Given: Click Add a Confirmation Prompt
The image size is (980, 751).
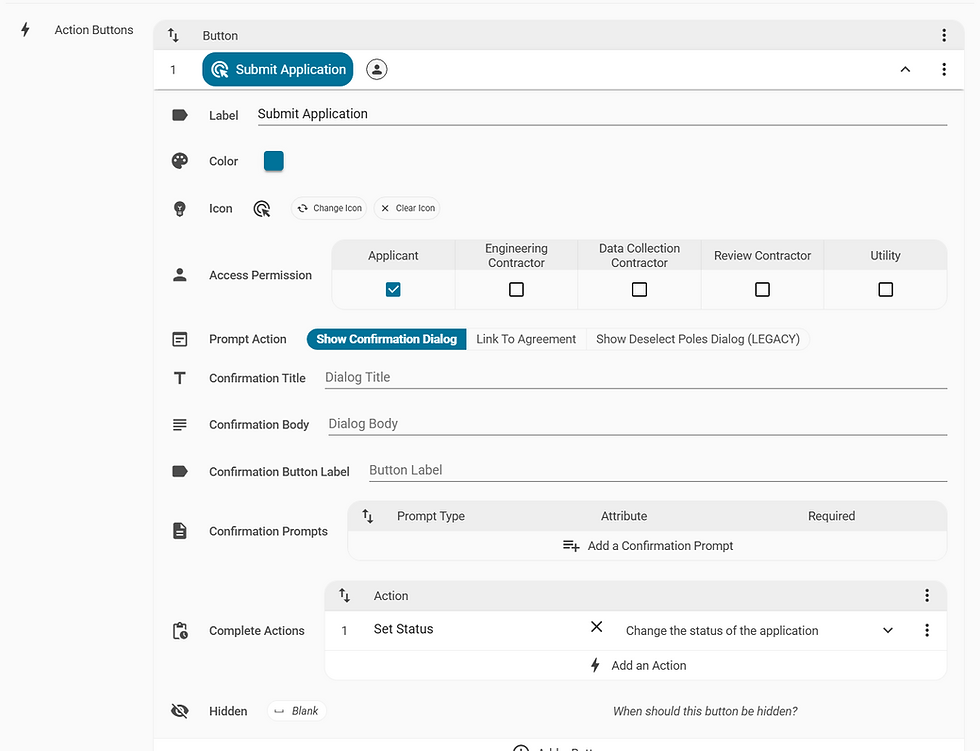Looking at the screenshot, I should (x=648, y=545).
